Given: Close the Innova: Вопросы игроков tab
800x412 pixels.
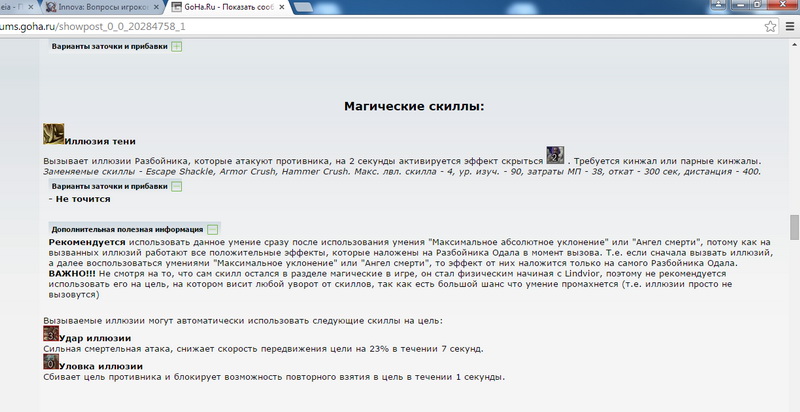Looking at the screenshot, I should [155, 6].
